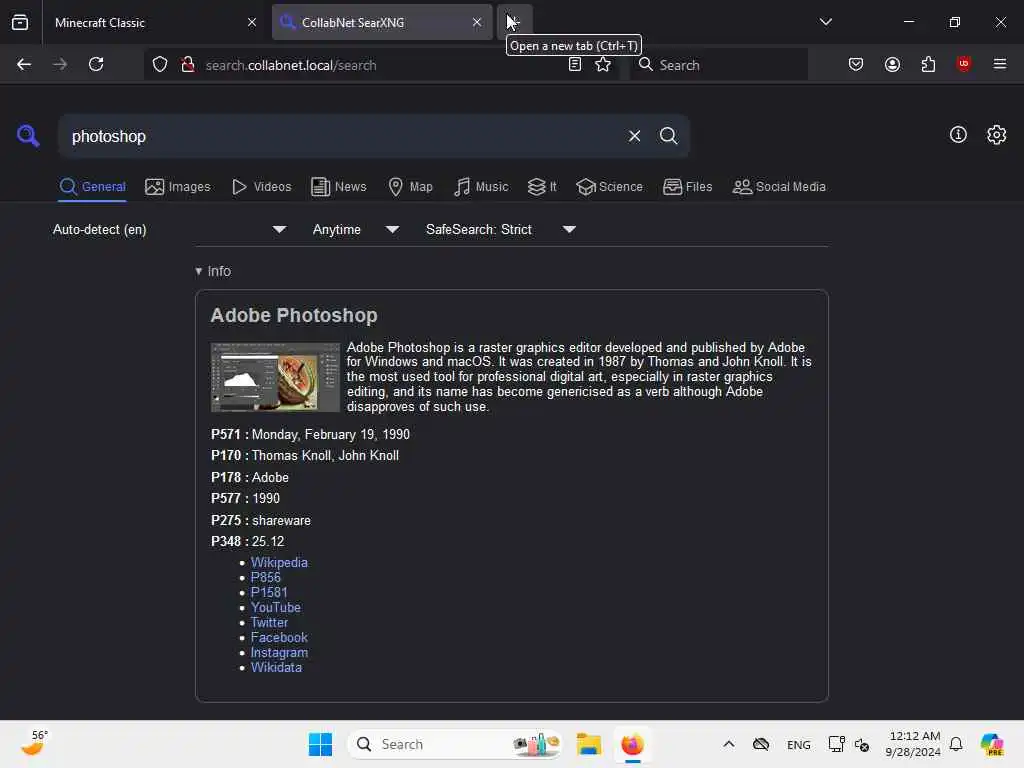This screenshot has height=768, width=1024.
Task: Open the P1581 link
Action: point(269,592)
